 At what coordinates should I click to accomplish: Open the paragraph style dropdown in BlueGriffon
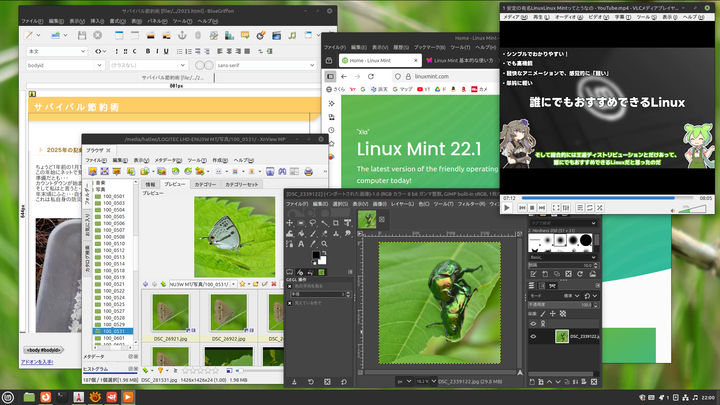(56, 51)
